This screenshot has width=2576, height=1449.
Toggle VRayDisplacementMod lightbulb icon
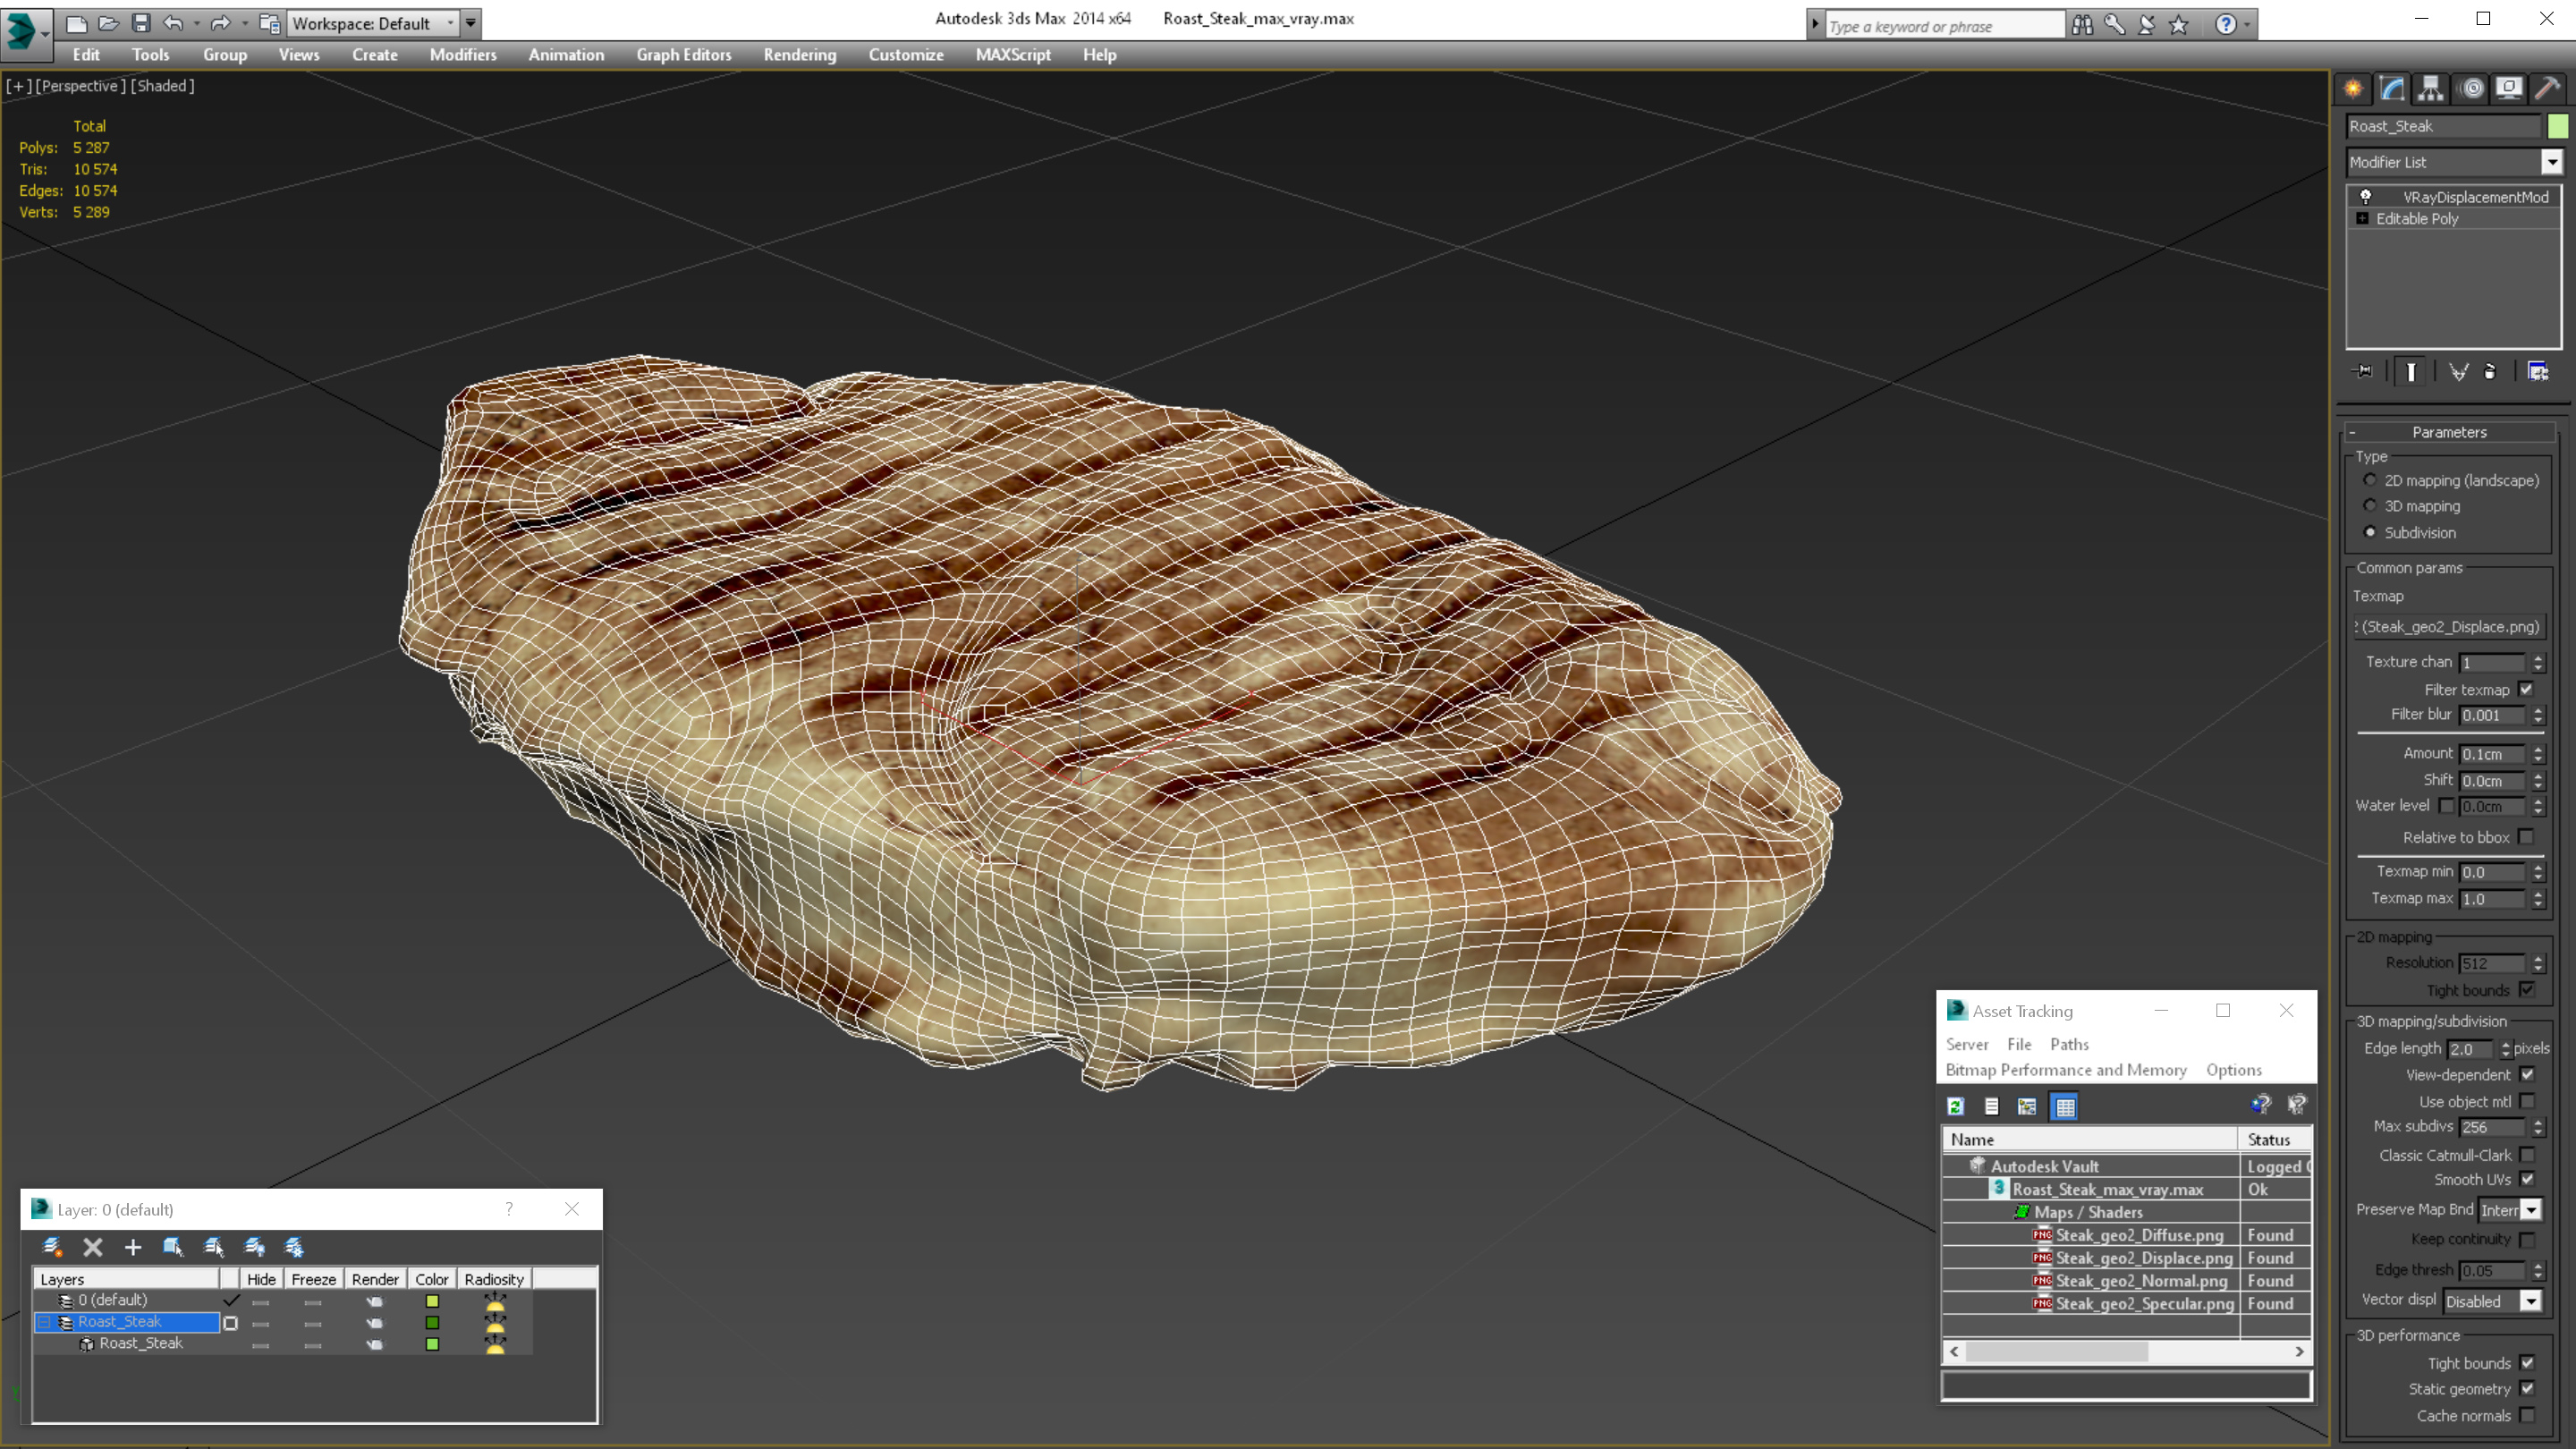(2366, 197)
